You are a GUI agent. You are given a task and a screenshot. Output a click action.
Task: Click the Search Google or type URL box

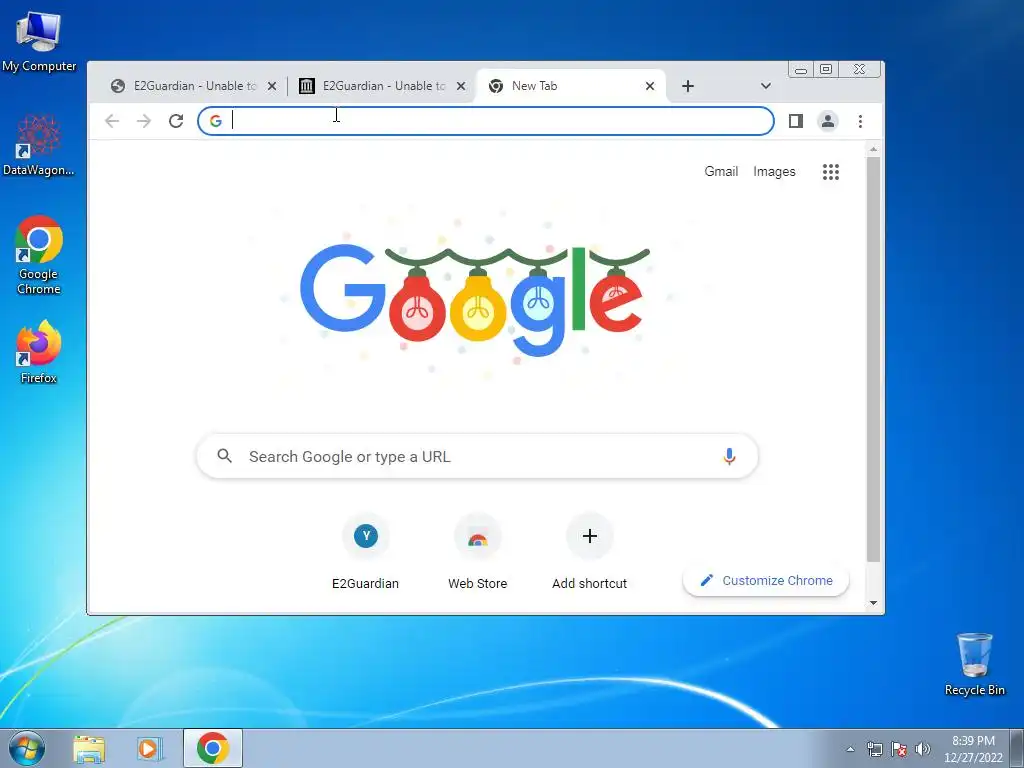click(477, 456)
